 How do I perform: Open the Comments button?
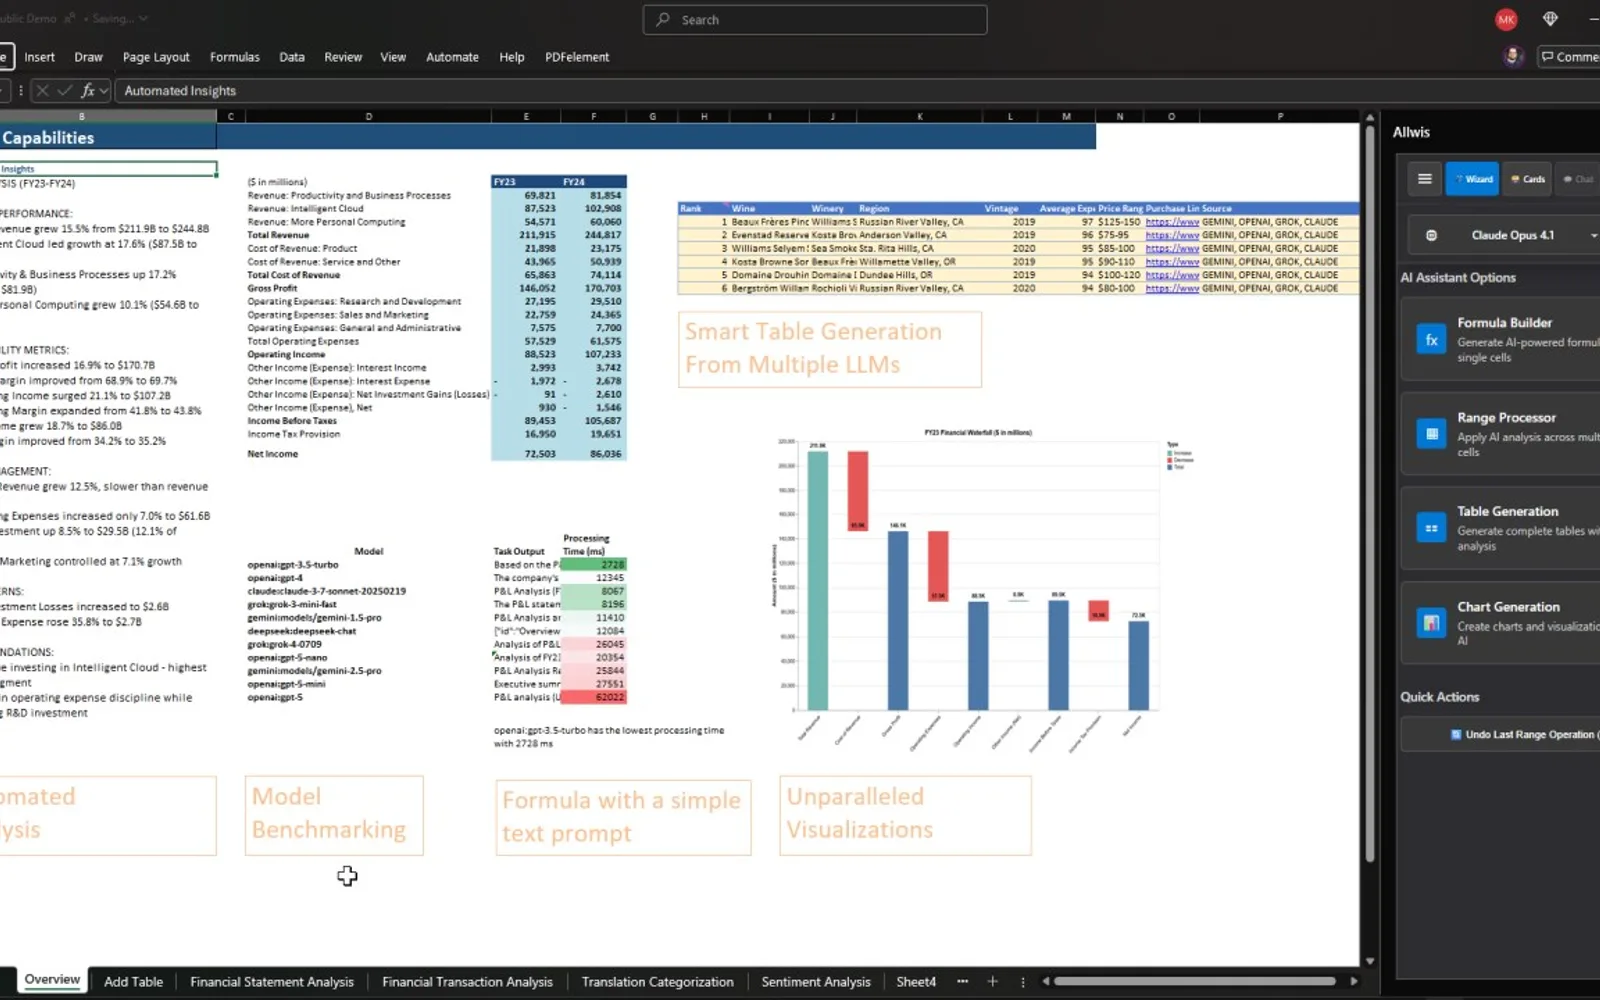(1570, 56)
